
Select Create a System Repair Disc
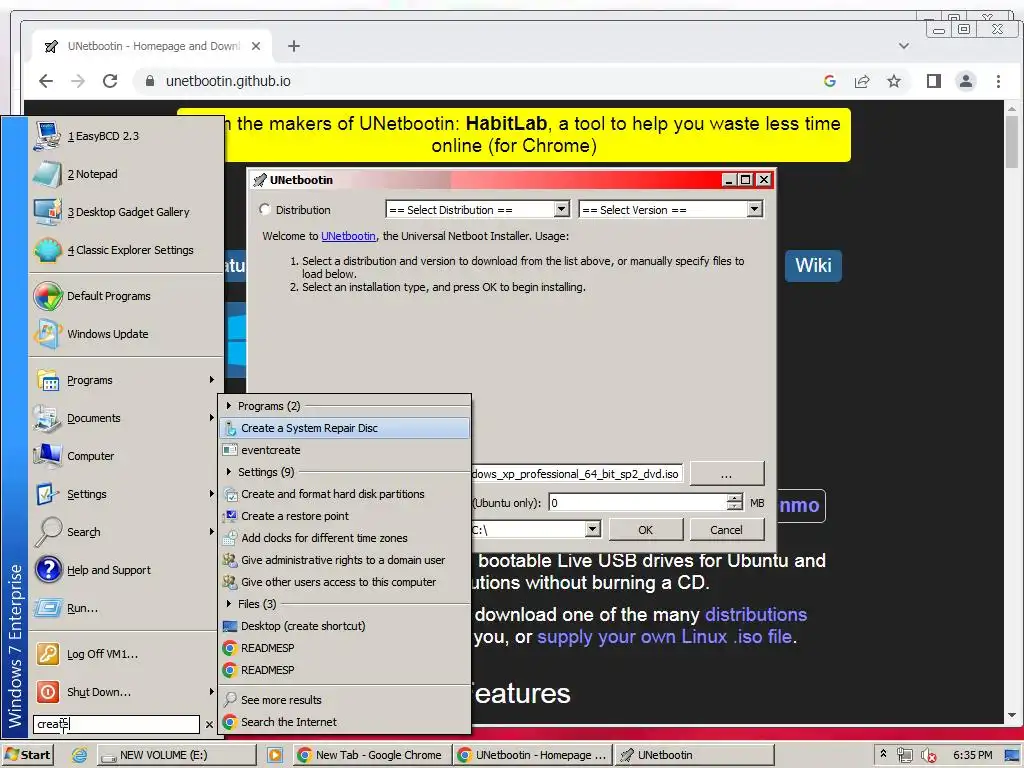pos(345,428)
